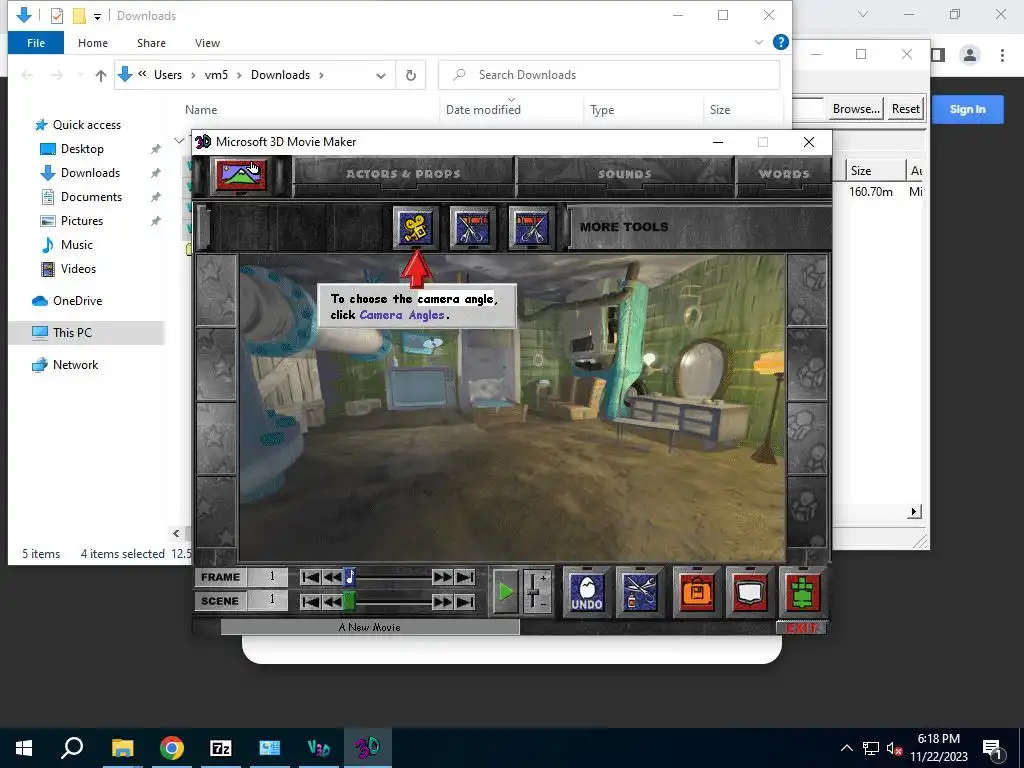This screenshot has height=768, width=1024.
Task: Open the View ribbon tab in Explorer
Action: tap(207, 43)
